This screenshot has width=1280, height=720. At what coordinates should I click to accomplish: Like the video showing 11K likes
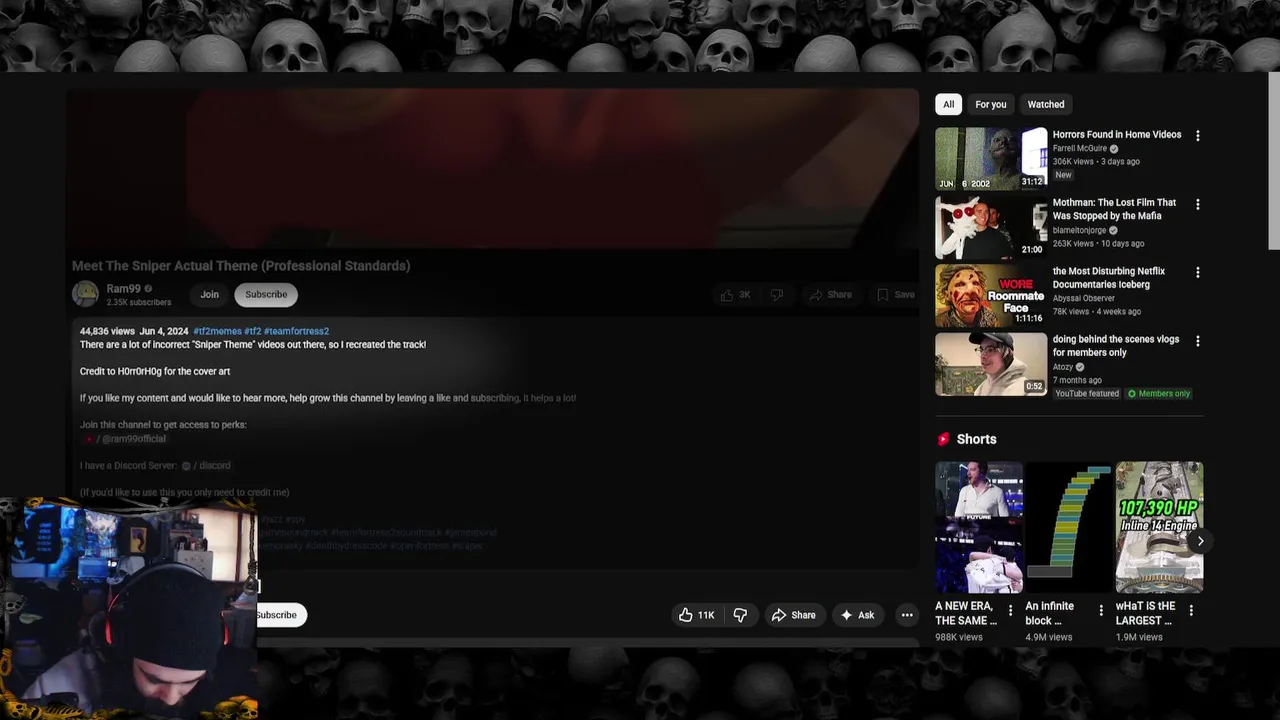(x=697, y=615)
